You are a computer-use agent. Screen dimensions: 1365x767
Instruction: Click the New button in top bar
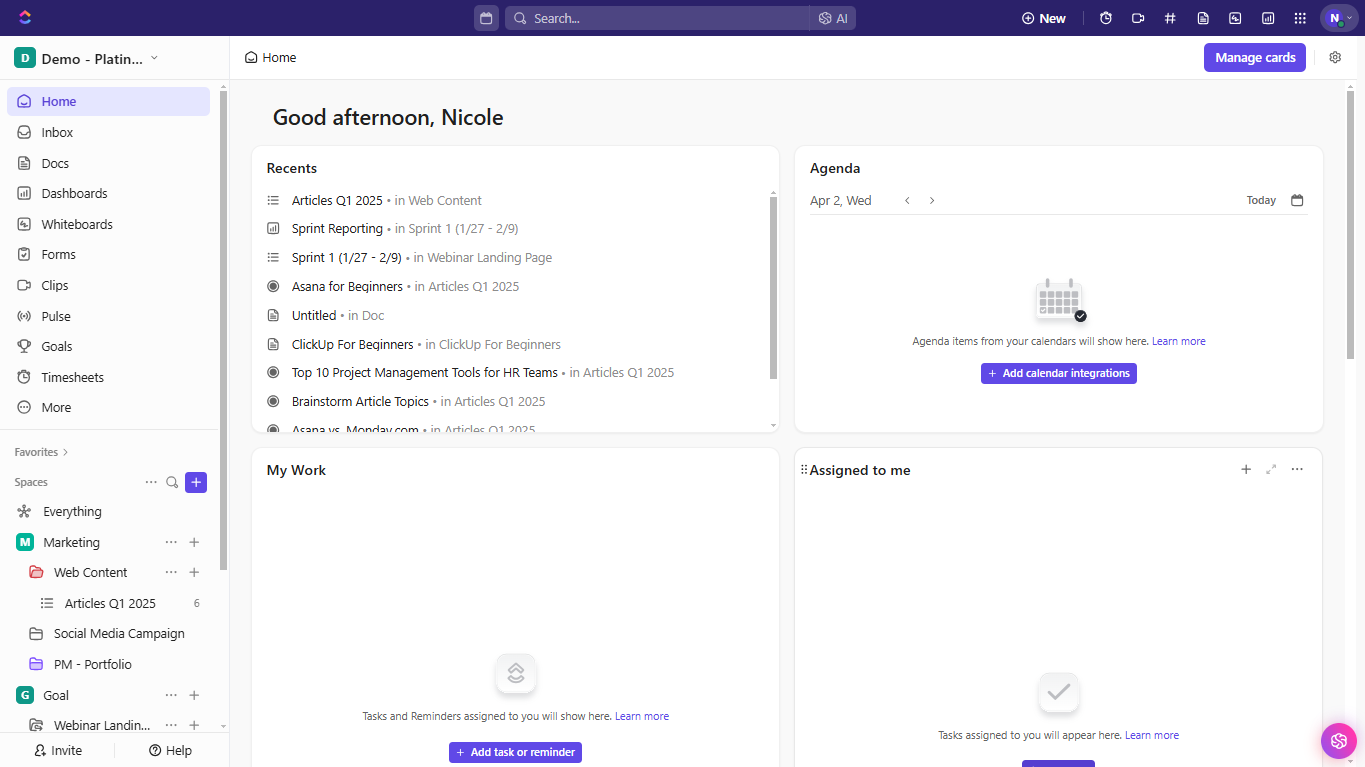1044,18
